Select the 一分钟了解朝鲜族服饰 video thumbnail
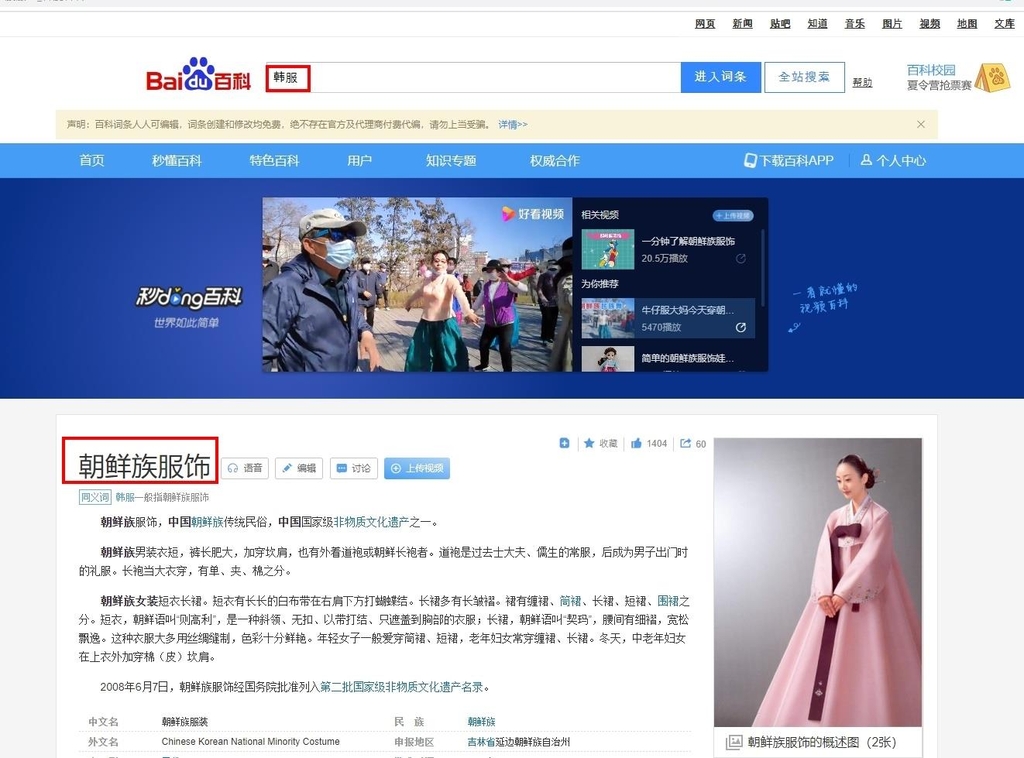 click(x=607, y=249)
